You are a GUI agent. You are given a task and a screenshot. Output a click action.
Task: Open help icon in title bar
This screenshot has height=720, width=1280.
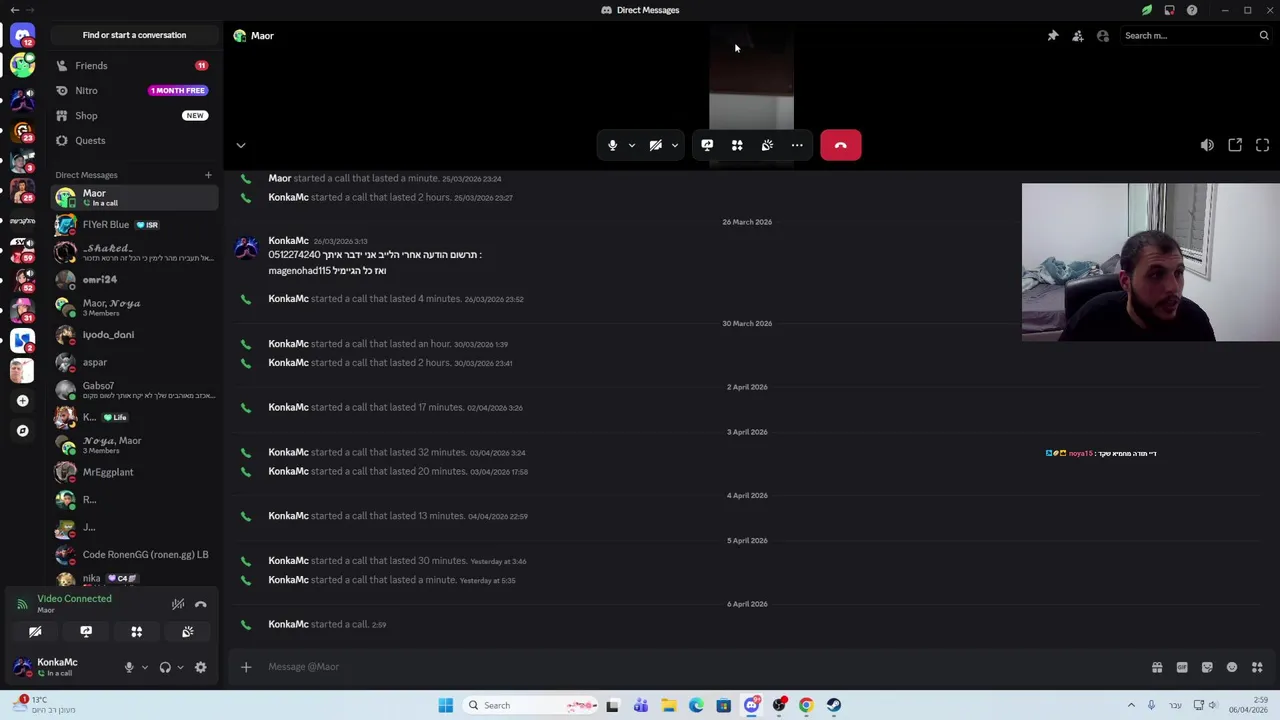1192,10
